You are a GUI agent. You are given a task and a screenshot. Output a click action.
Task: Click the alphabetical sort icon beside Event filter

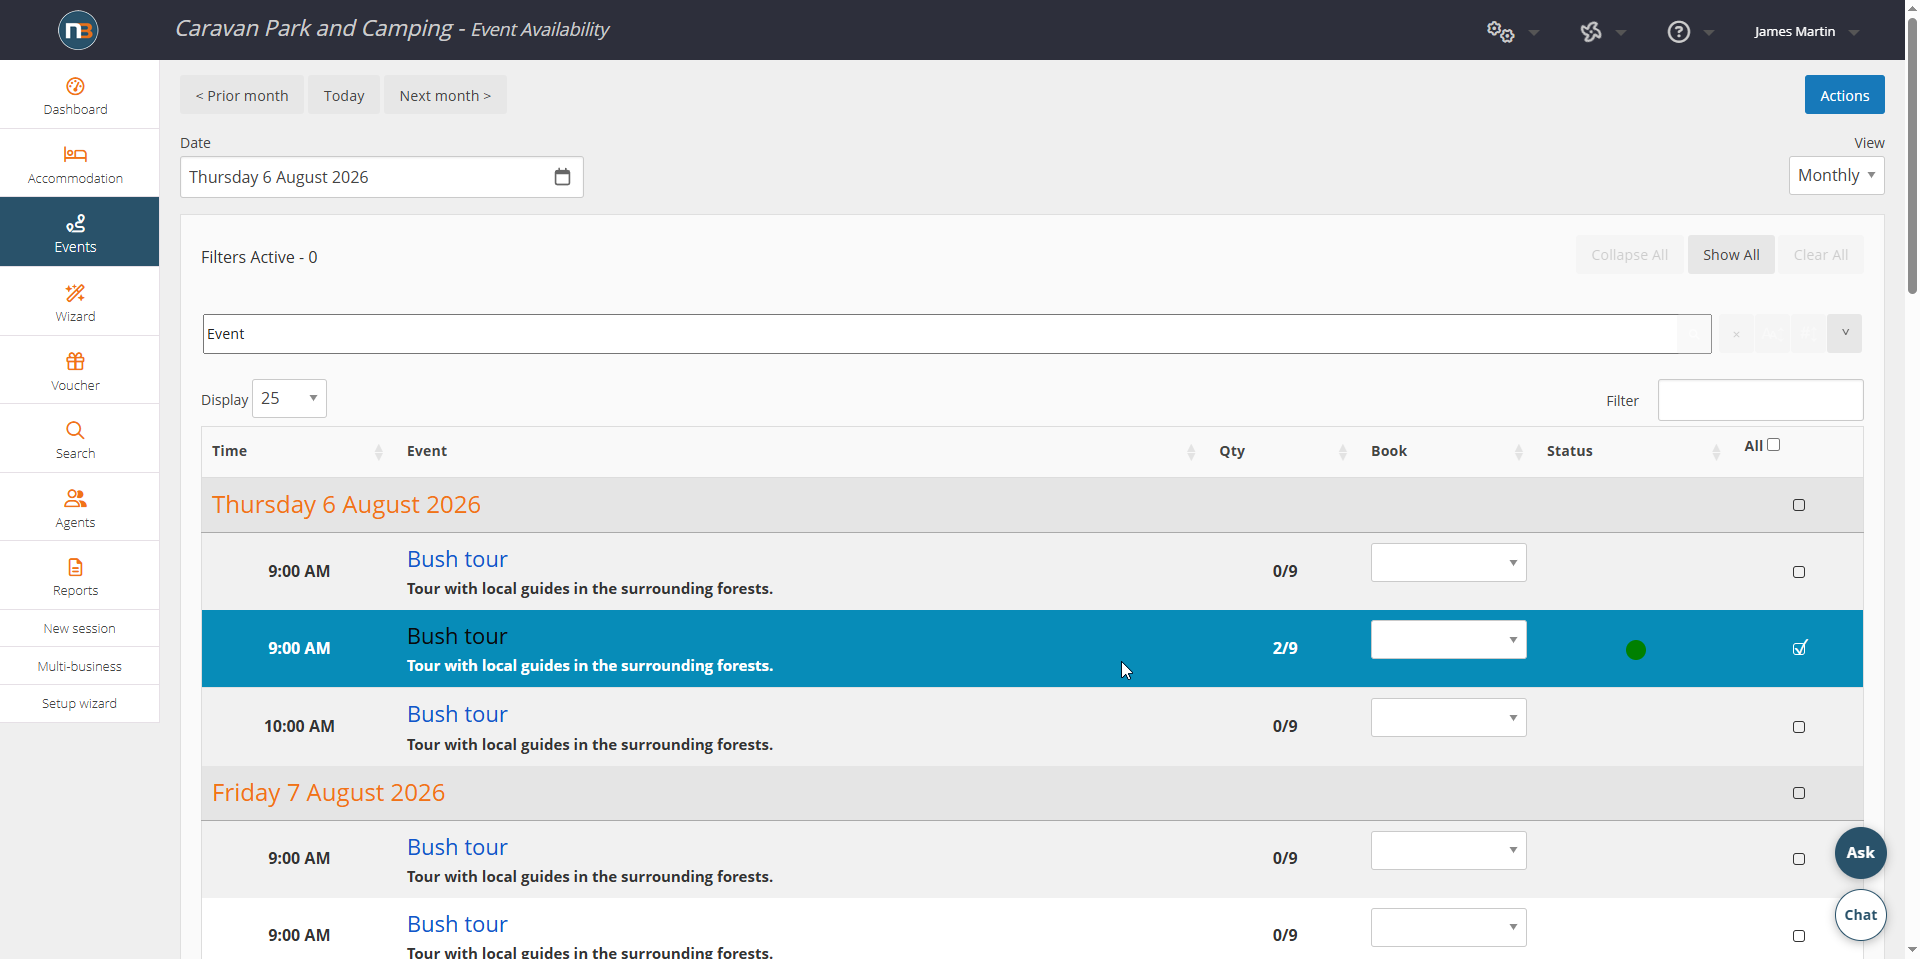coord(1773,334)
